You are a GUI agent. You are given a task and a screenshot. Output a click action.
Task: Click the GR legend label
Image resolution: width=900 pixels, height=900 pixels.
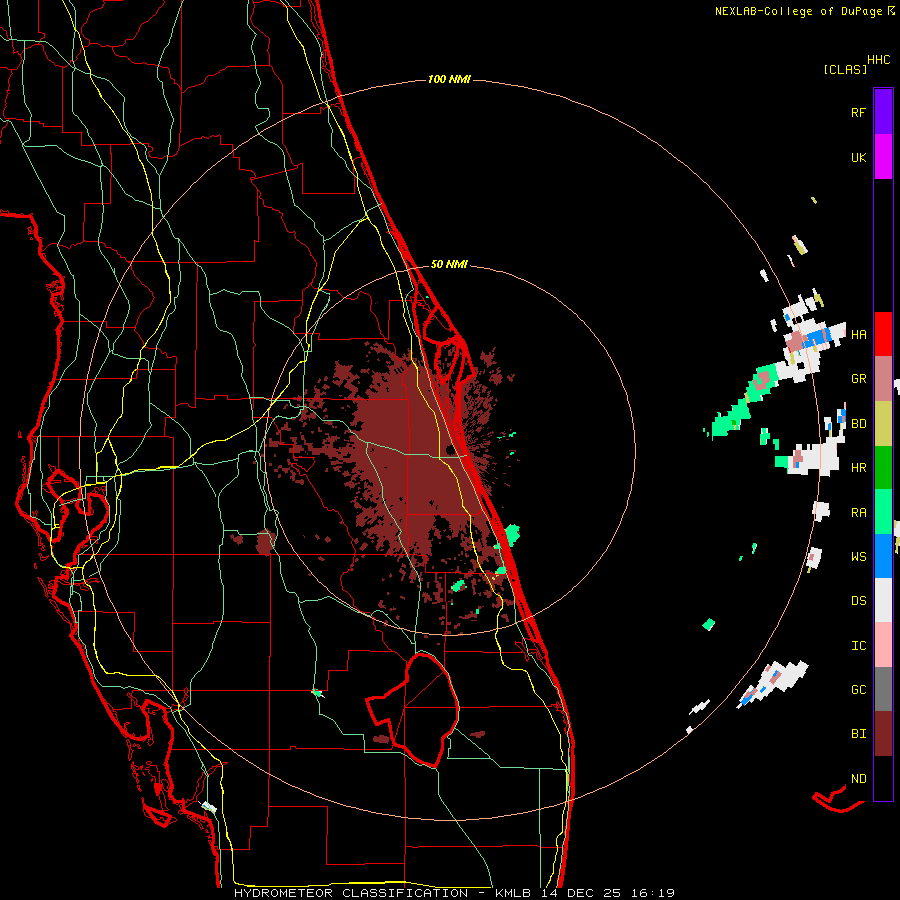[x=858, y=379]
